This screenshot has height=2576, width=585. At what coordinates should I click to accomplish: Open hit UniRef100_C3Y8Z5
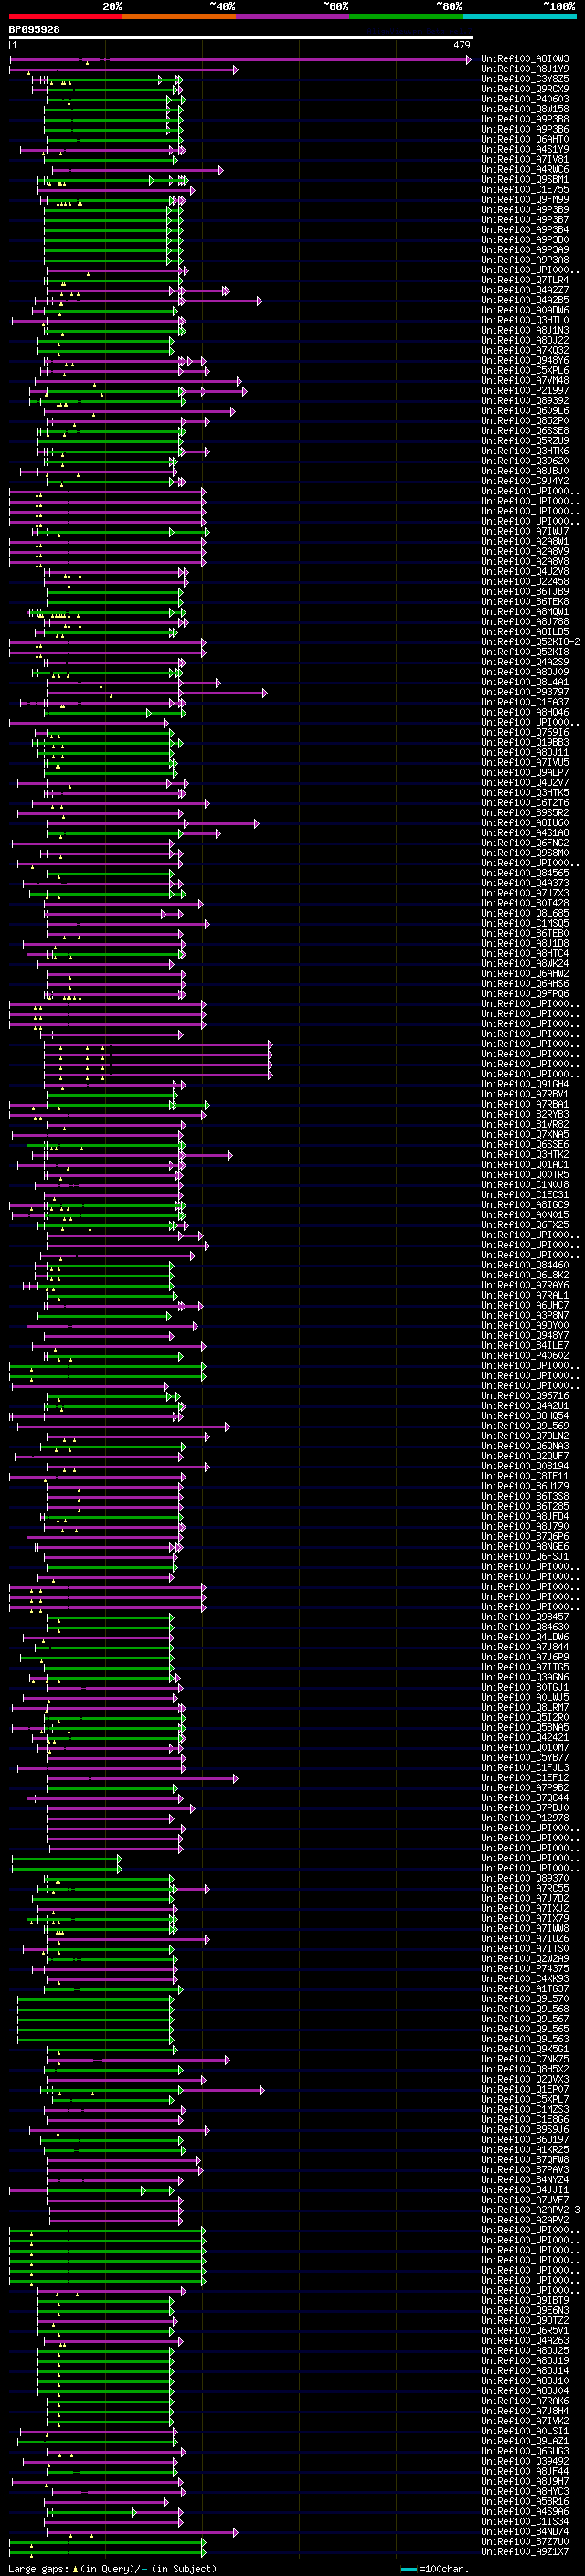click(525, 79)
